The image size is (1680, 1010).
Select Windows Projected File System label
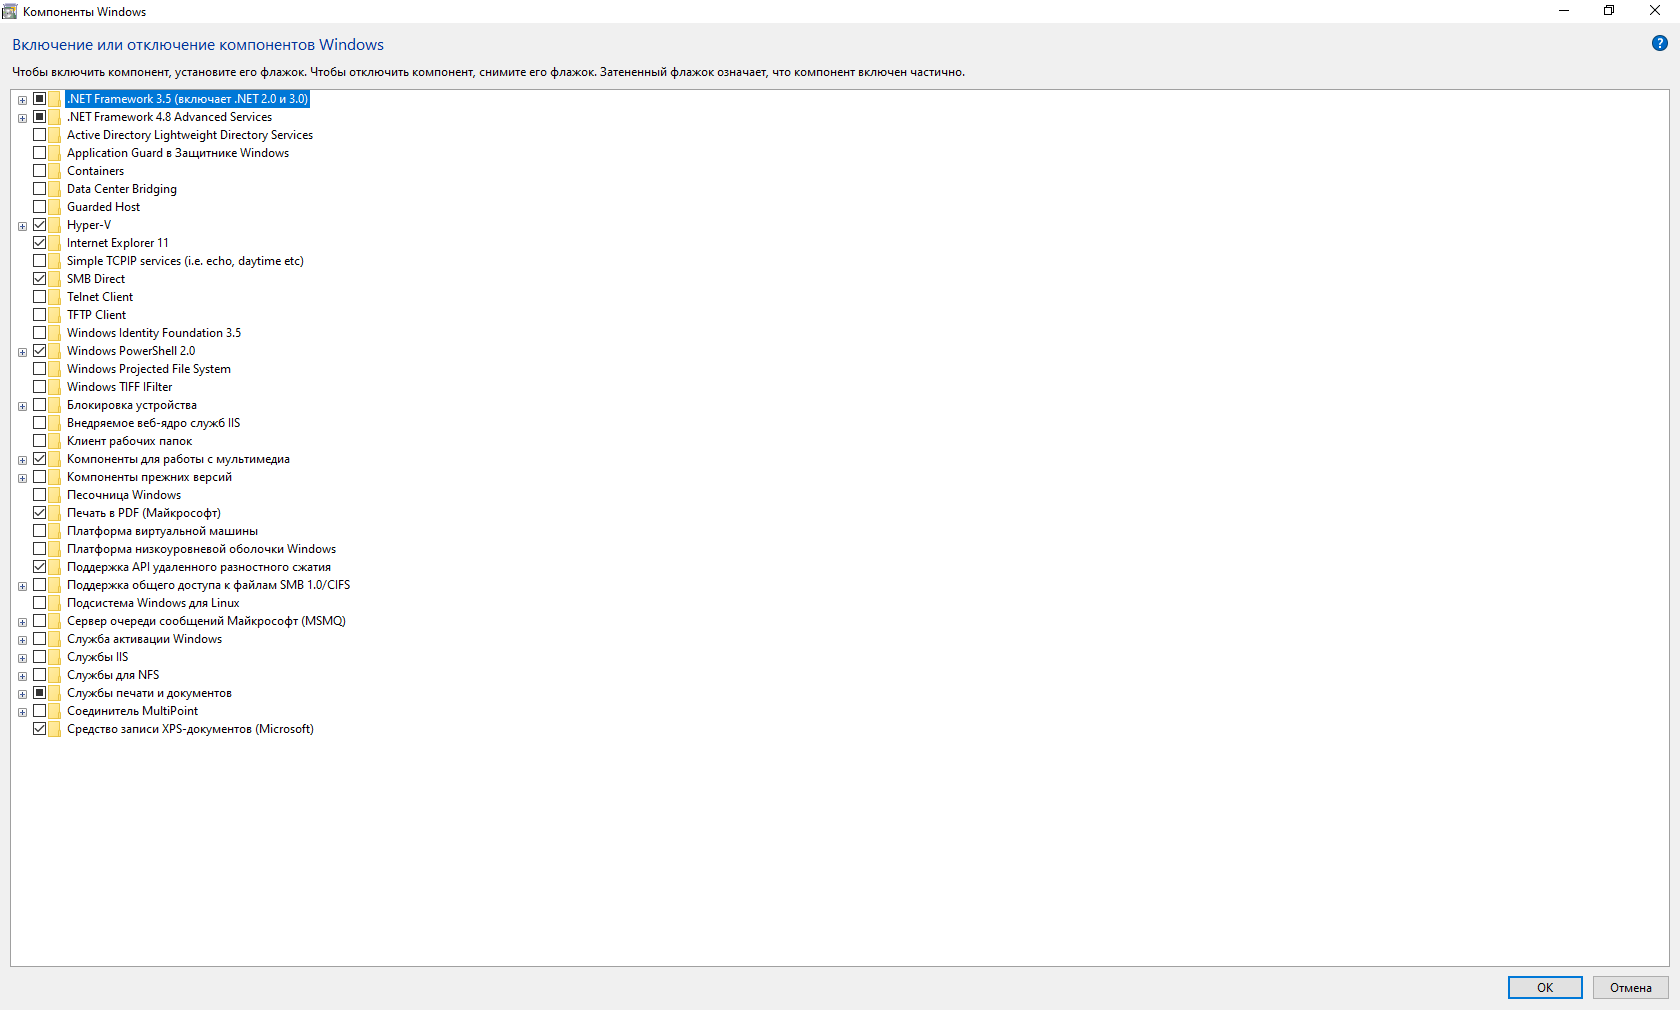pos(149,369)
